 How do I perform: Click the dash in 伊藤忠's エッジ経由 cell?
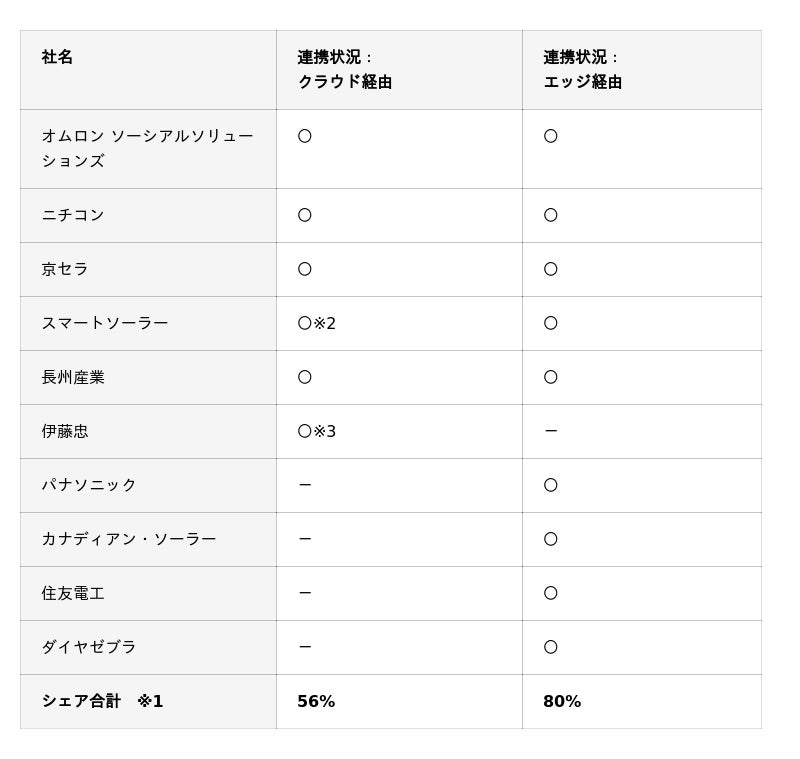click(x=551, y=431)
